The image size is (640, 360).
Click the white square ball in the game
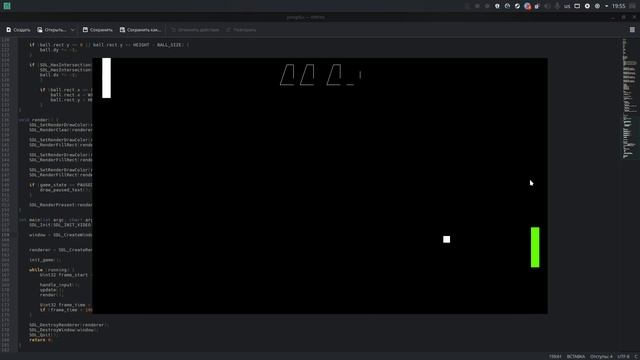tap(447, 239)
